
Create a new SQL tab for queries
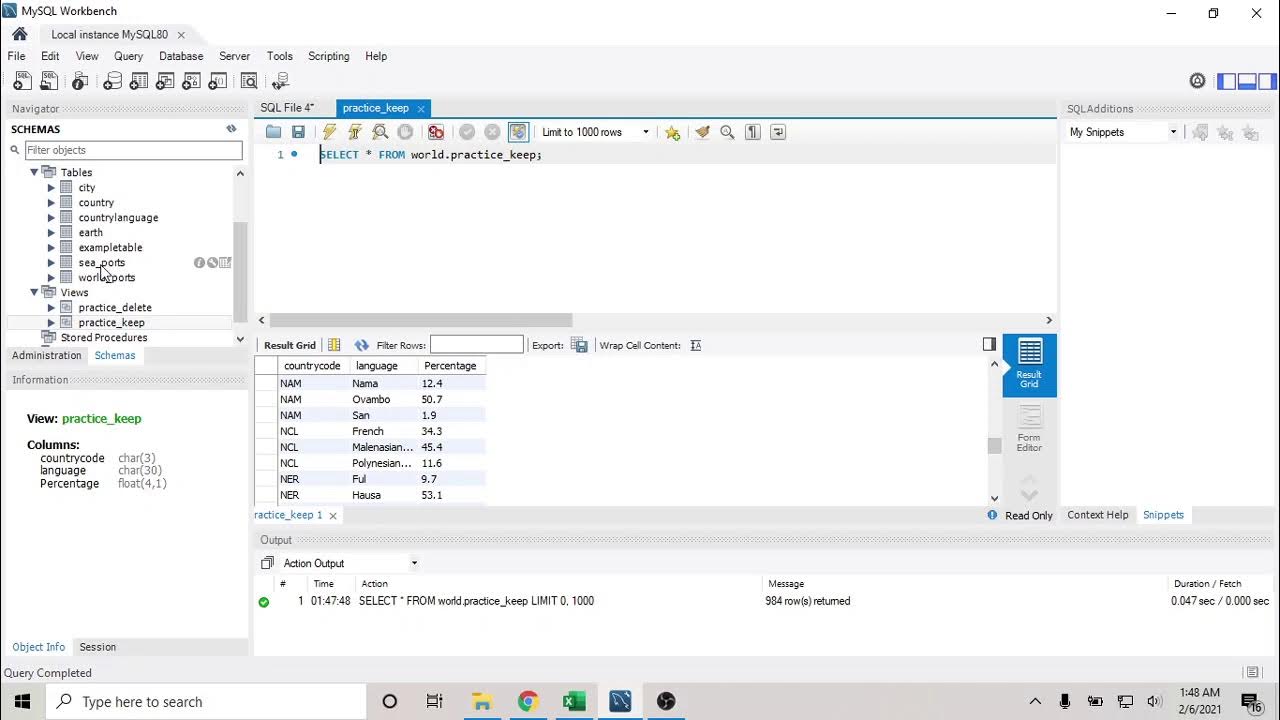point(21,82)
